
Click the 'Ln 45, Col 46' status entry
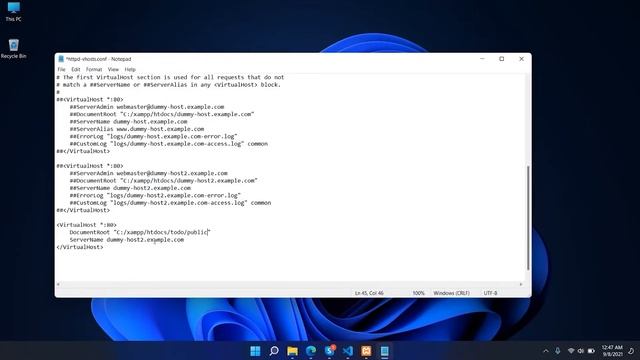click(x=369, y=293)
